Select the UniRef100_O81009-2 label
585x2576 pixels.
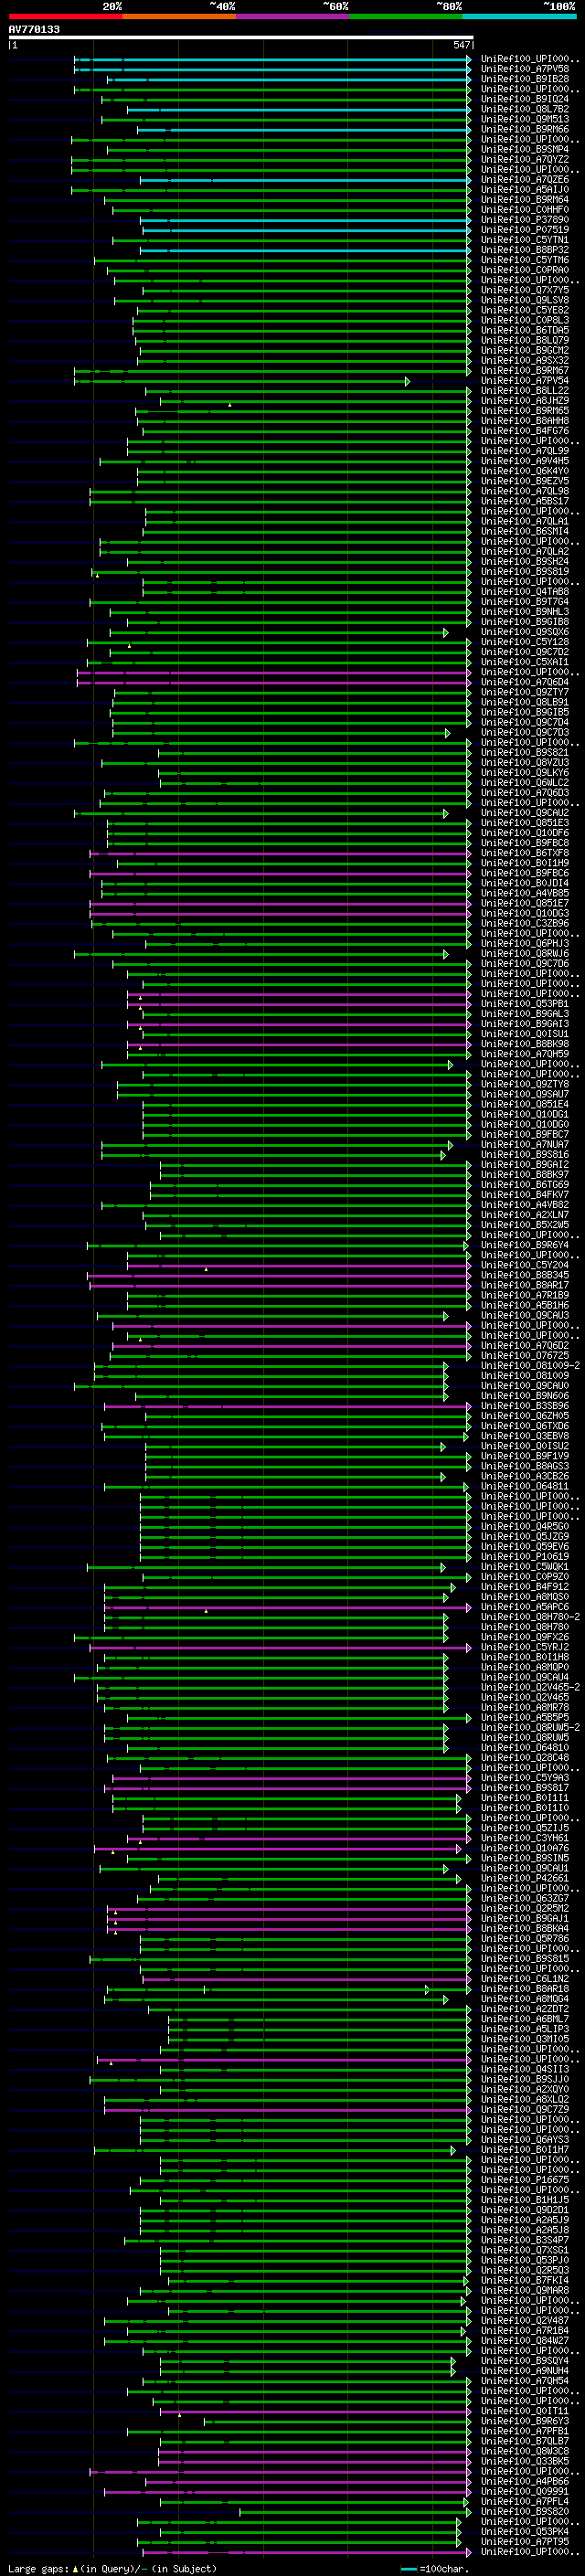[x=530, y=1365]
